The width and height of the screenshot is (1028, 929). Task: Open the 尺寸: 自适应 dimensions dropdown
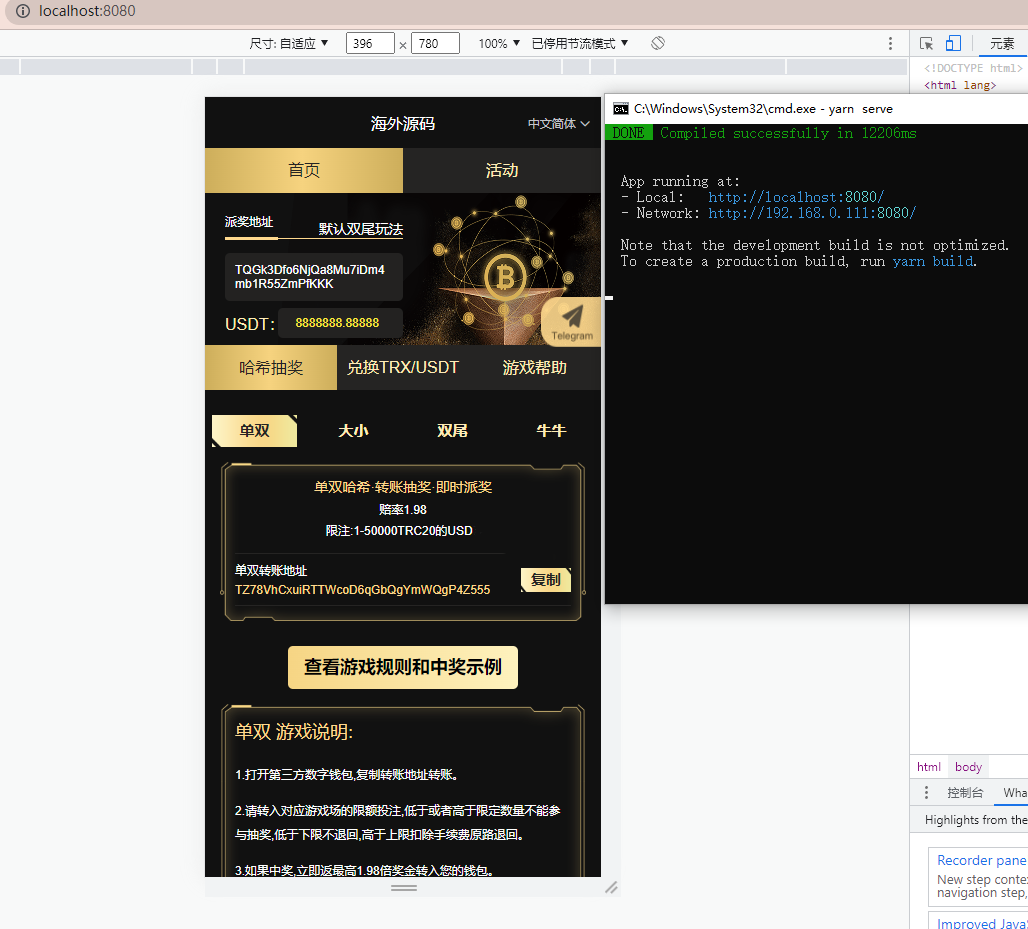pyautogui.click(x=289, y=43)
